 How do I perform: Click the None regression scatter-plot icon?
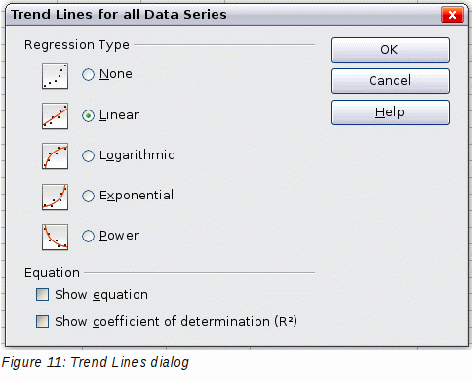point(55,76)
